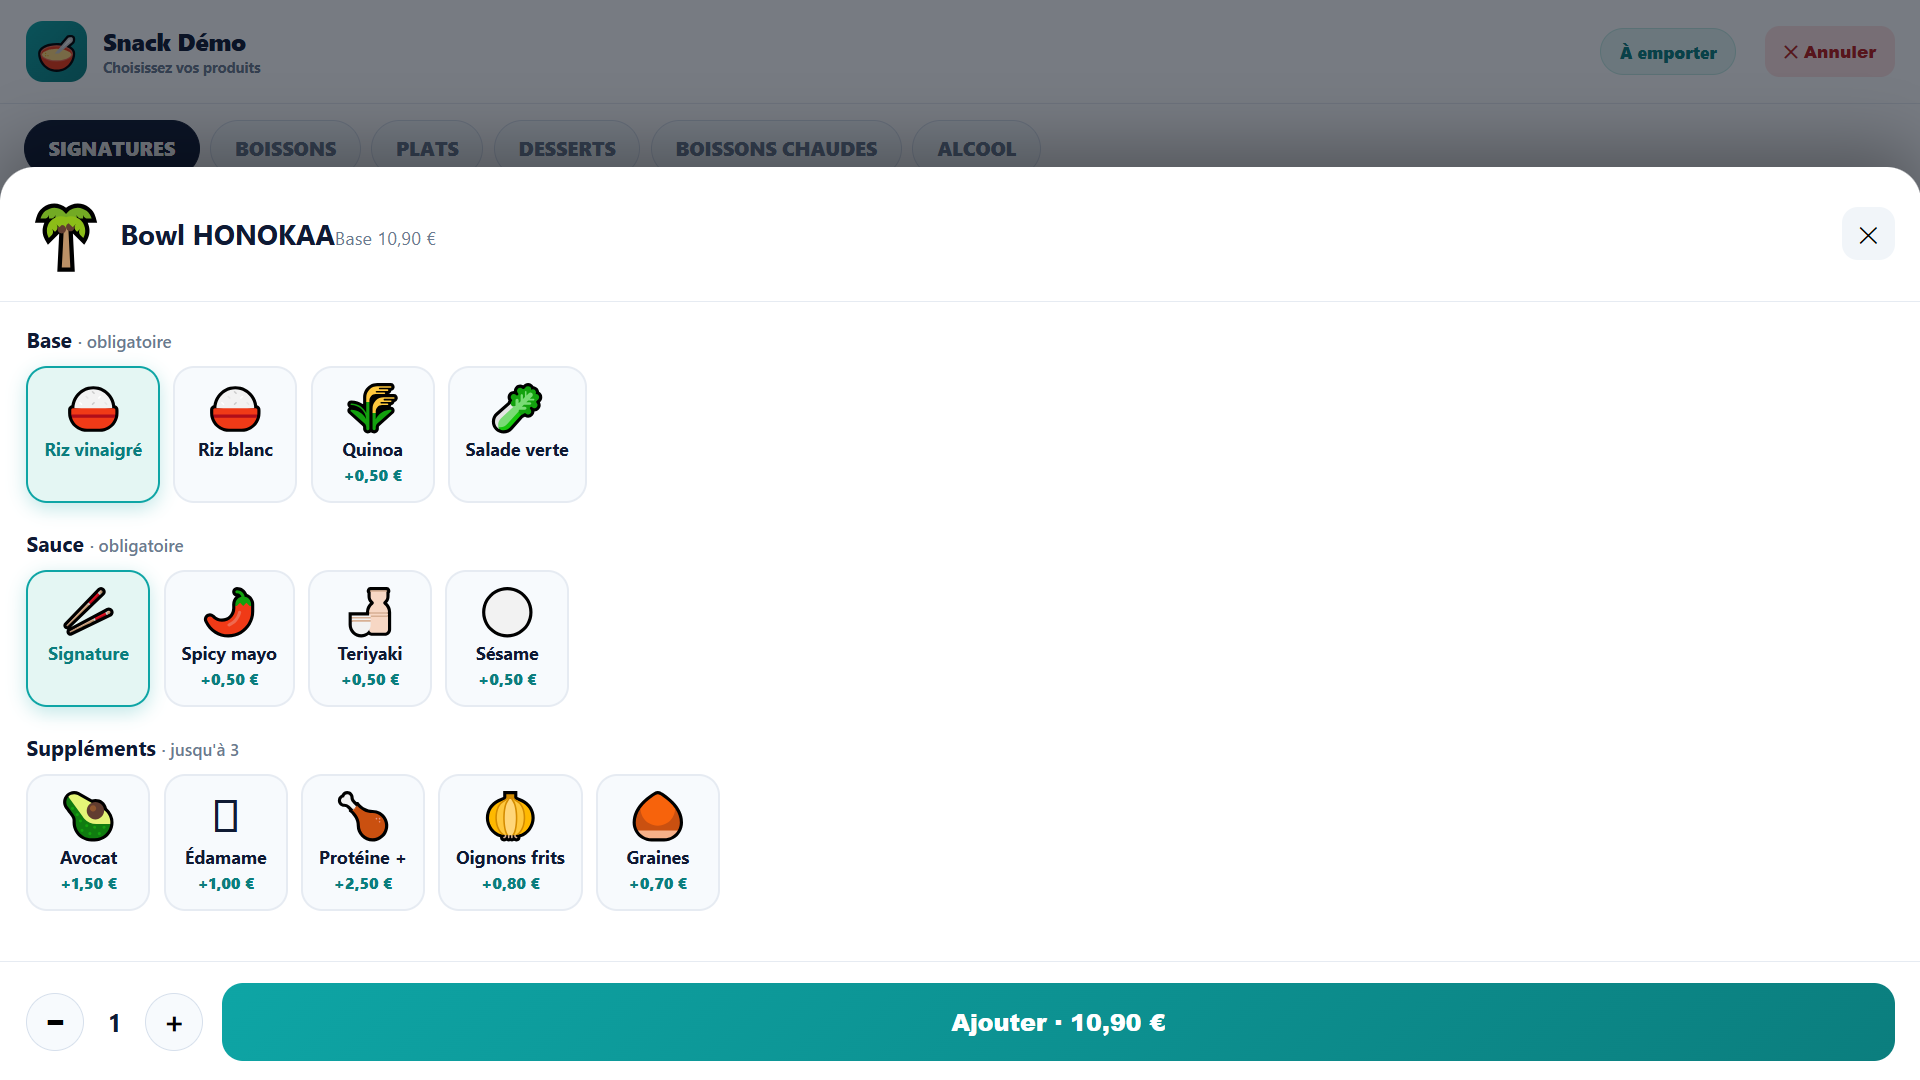This screenshot has height=1080, width=1920.
Task: Add the Avocat supplement
Action: point(88,842)
